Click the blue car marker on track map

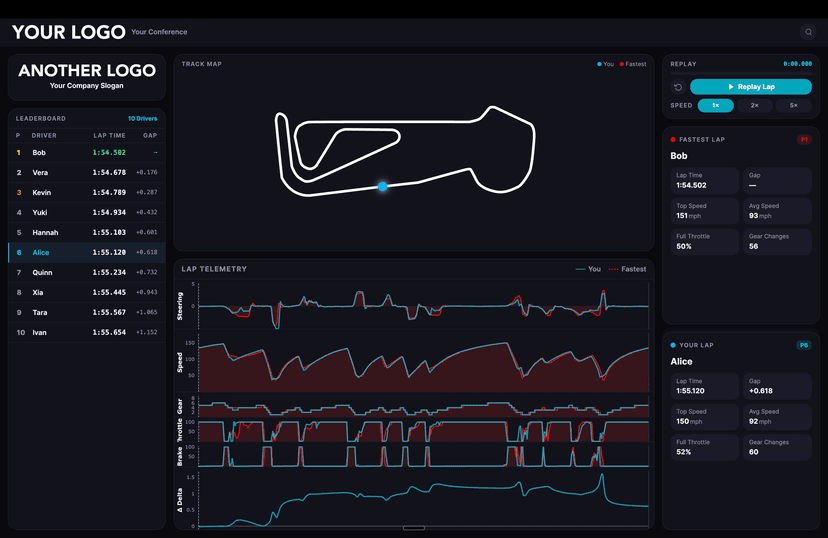382,186
